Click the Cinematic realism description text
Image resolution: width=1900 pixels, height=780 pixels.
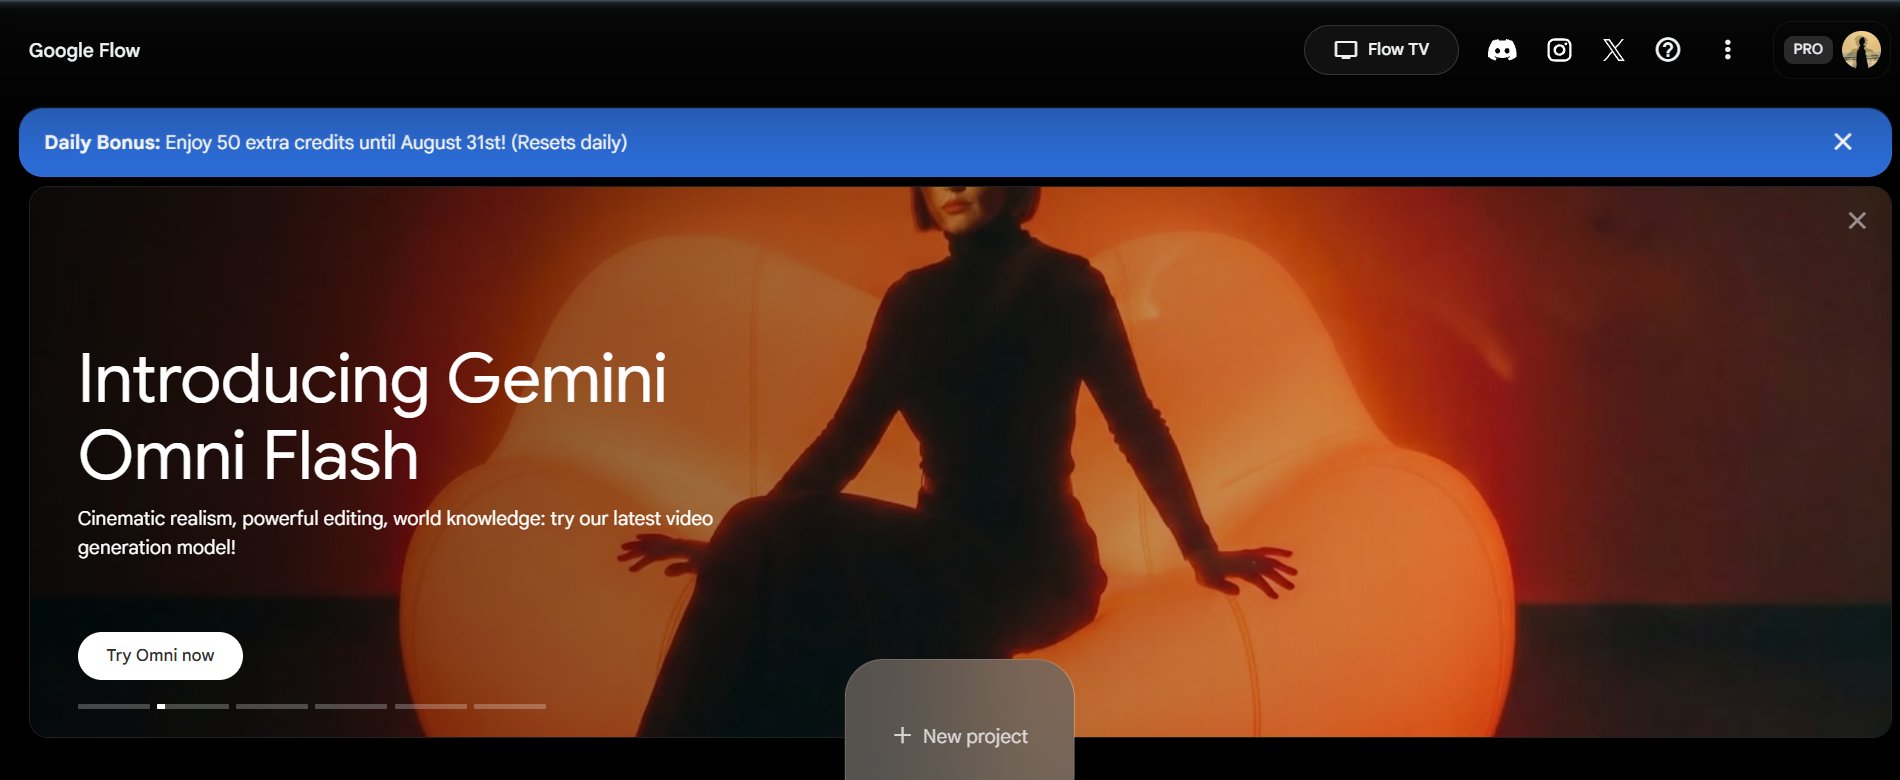point(395,533)
